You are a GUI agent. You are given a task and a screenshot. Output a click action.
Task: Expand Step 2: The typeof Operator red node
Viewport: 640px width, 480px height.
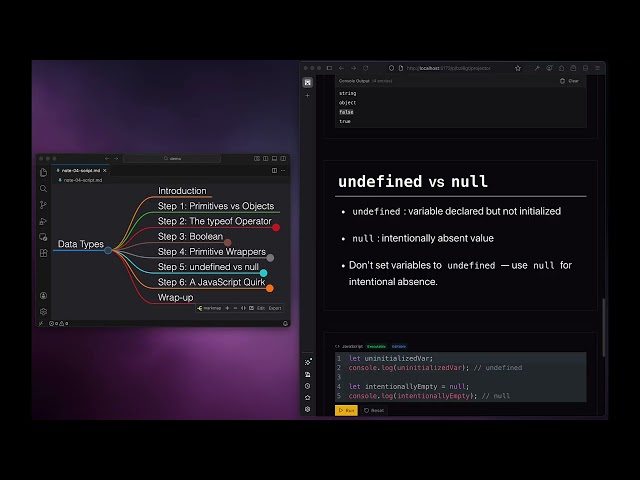coord(276,227)
